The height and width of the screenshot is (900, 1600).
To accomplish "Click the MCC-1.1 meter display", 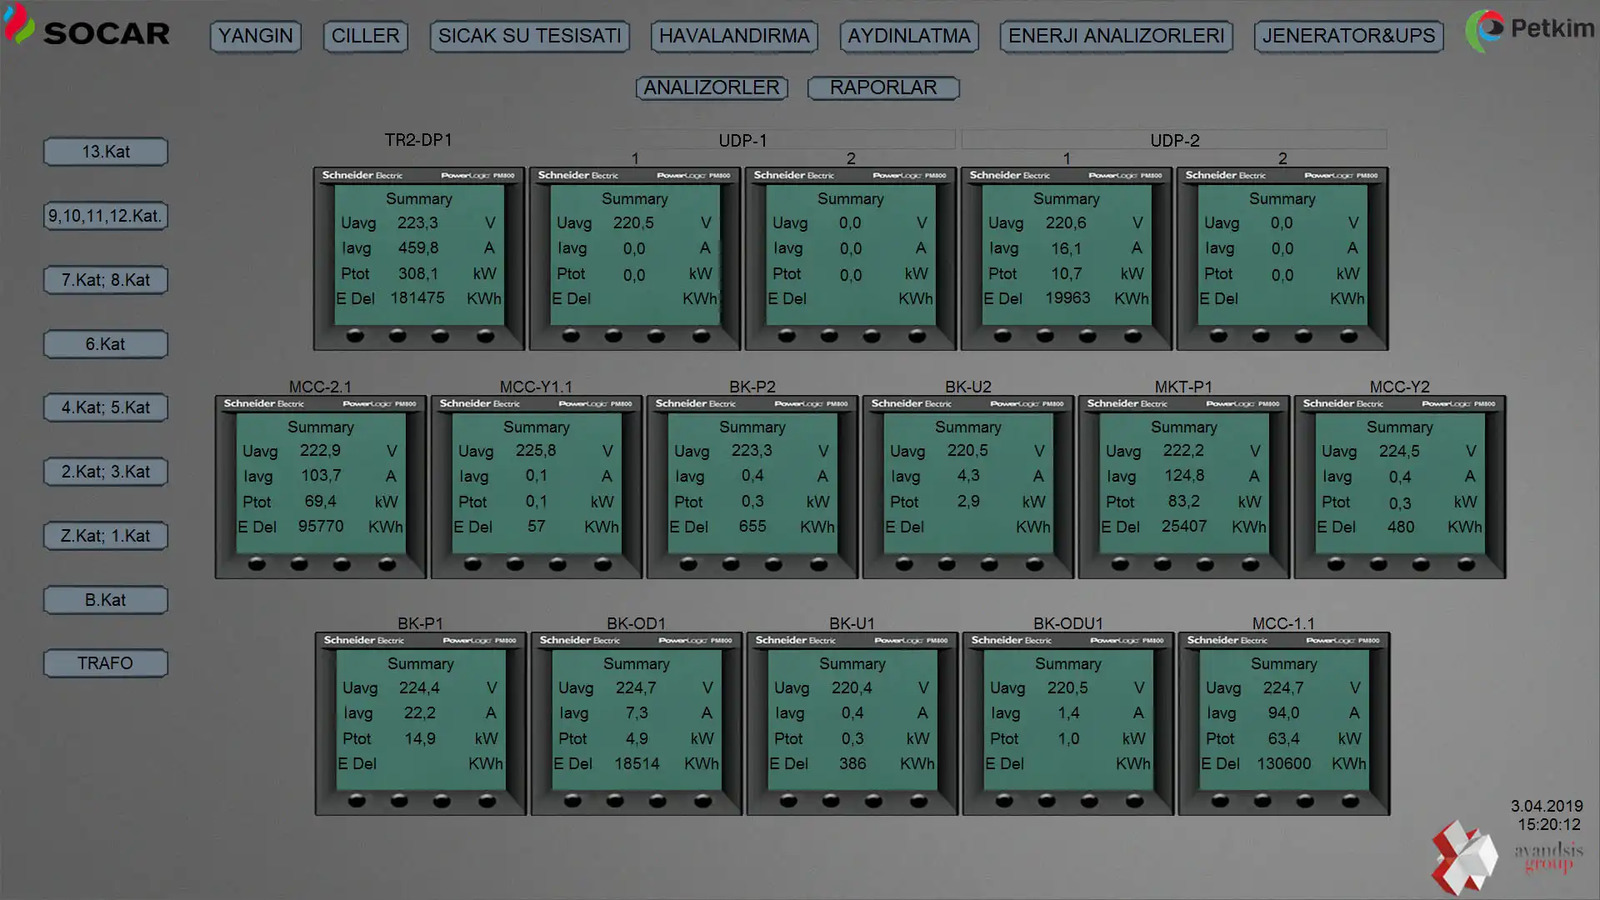I will (1283, 724).
